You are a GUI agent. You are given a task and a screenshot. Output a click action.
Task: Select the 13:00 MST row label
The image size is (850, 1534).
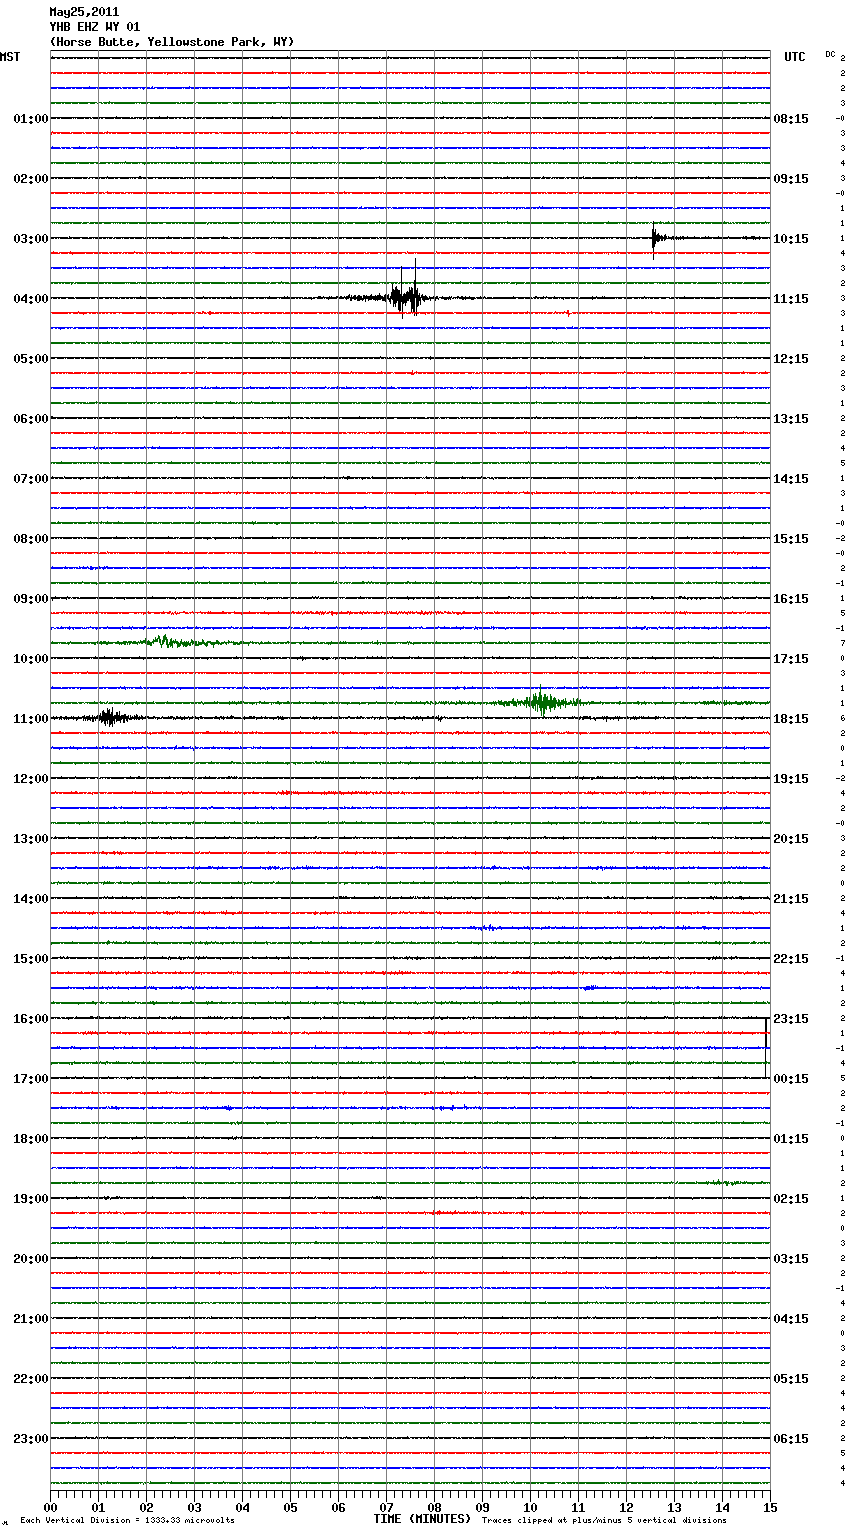click(30, 839)
